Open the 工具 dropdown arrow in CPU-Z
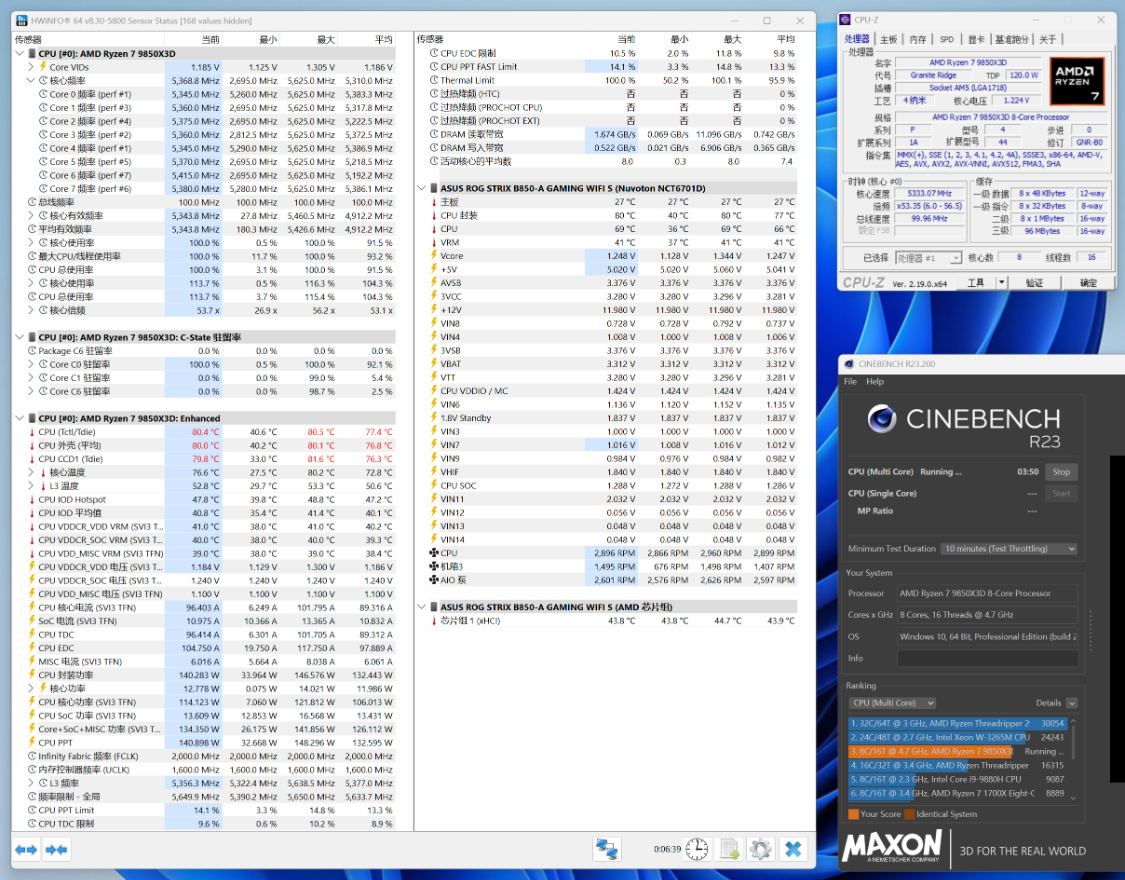This screenshot has width=1125, height=880. click(1002, 283)
